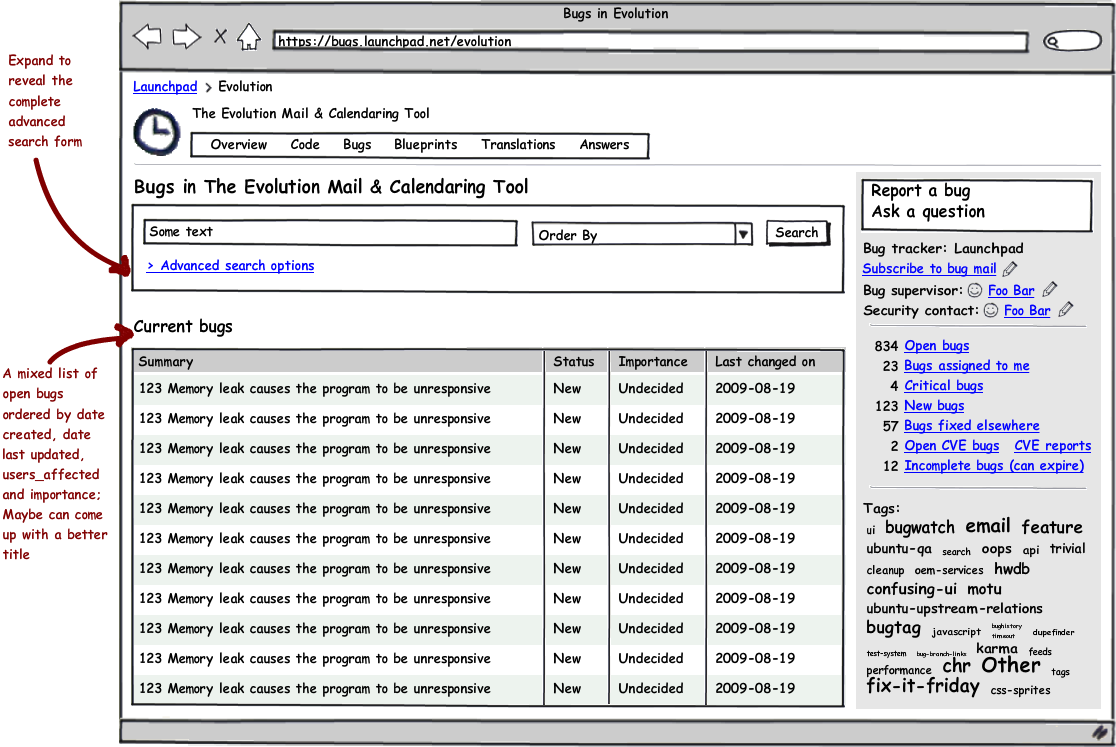Open the Translations tab

click(x=518, y=145)
